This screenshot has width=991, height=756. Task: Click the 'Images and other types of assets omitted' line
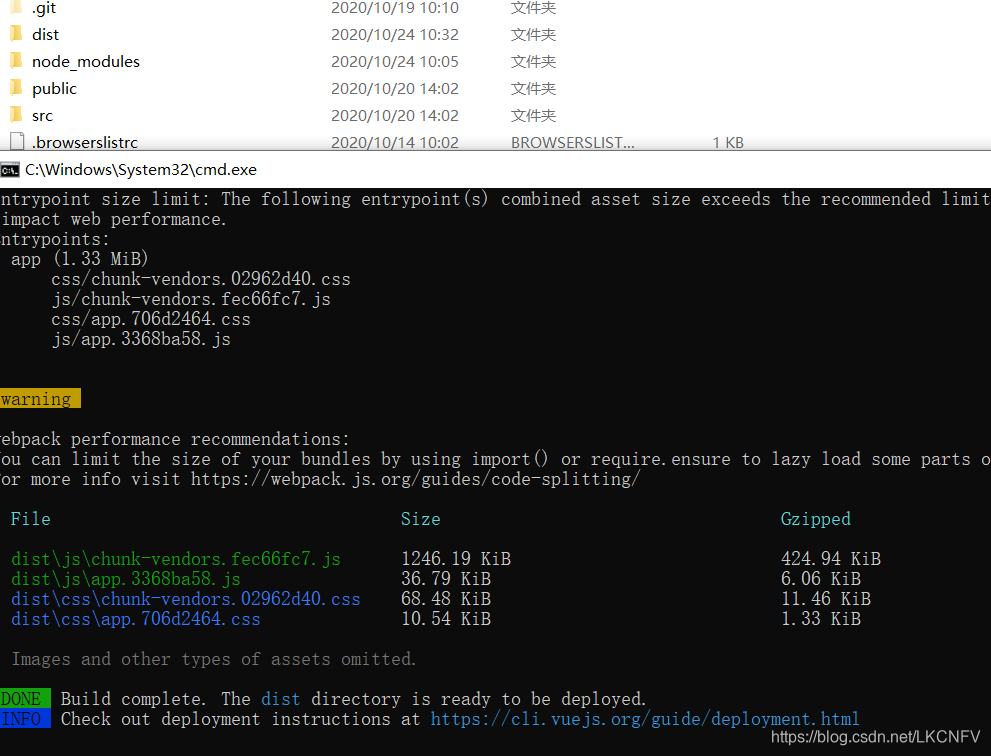[214, 659]
